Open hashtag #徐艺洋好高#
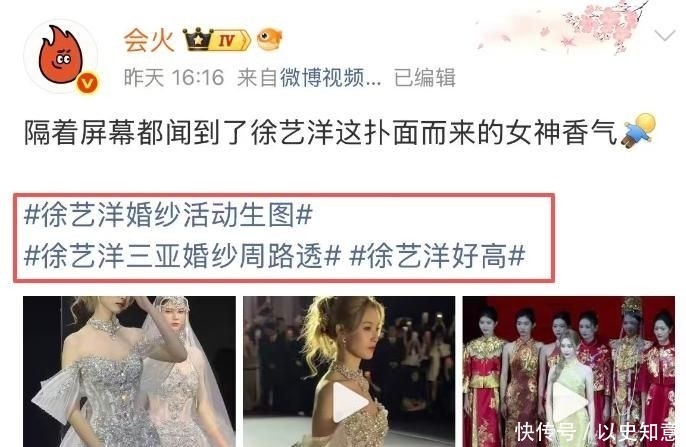686x447 pixels. (438, 255)
